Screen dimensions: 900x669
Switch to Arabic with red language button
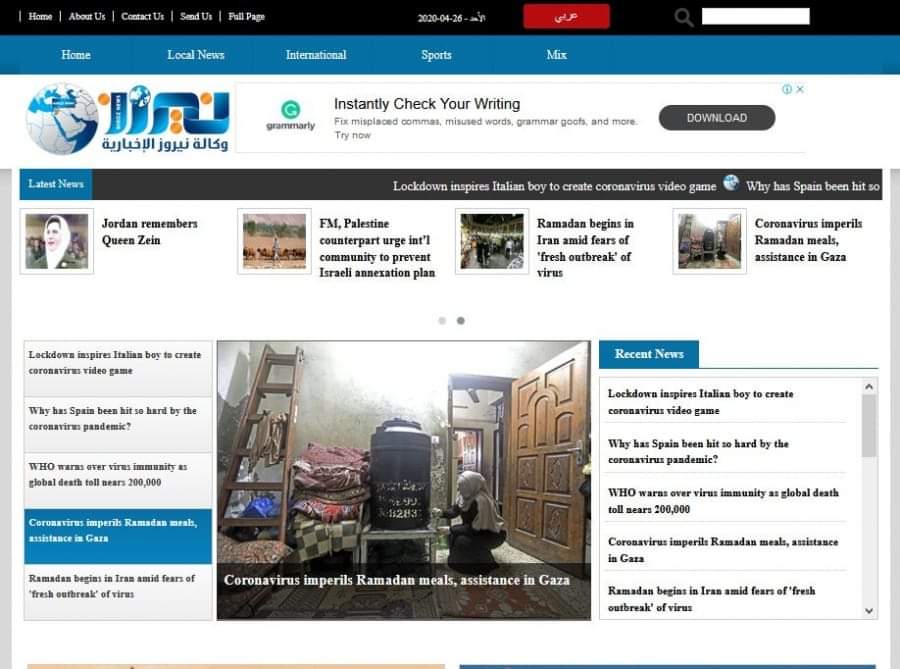tap(566, 16)
